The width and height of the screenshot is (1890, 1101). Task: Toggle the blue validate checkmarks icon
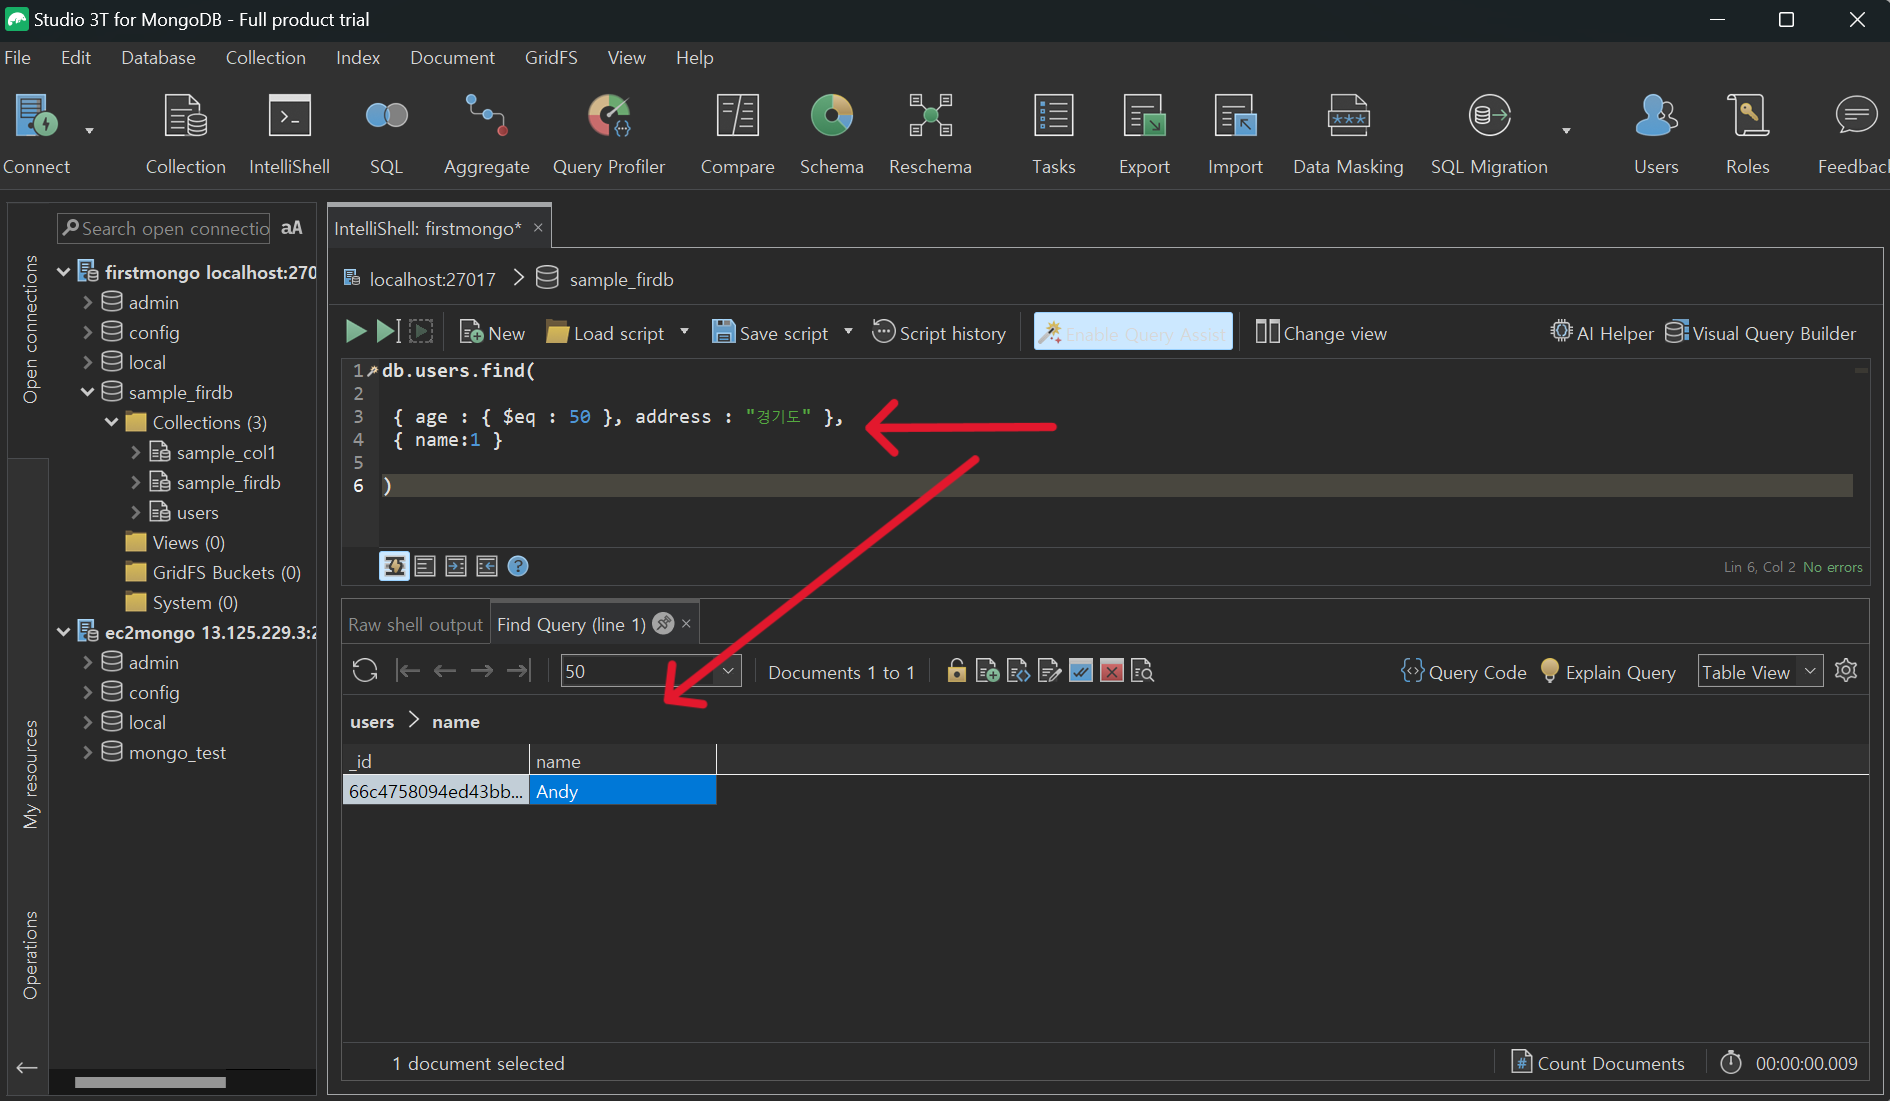click(1081, 671)
